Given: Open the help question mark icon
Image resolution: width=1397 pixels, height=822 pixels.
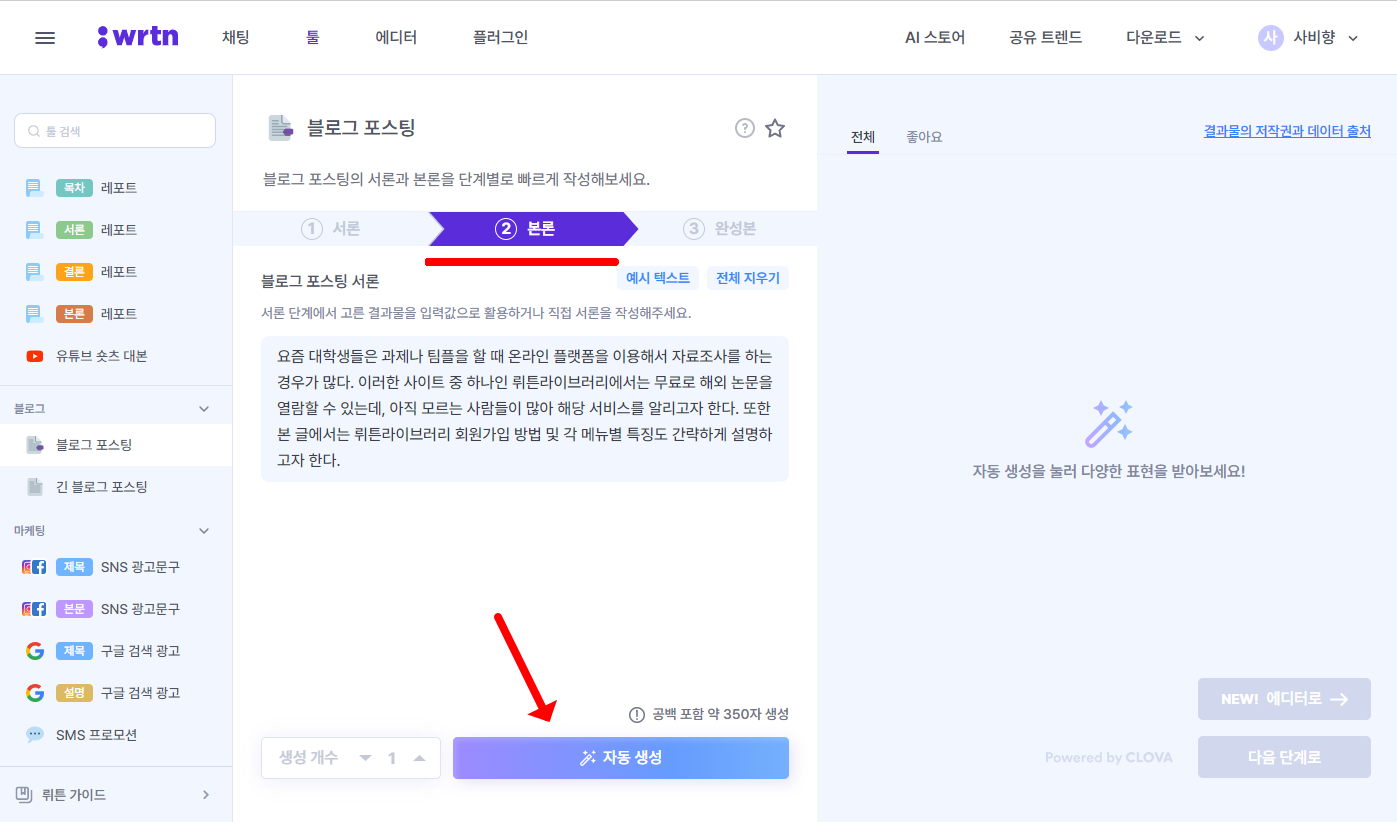Looking at the screenshot, I should coord(744,128).
